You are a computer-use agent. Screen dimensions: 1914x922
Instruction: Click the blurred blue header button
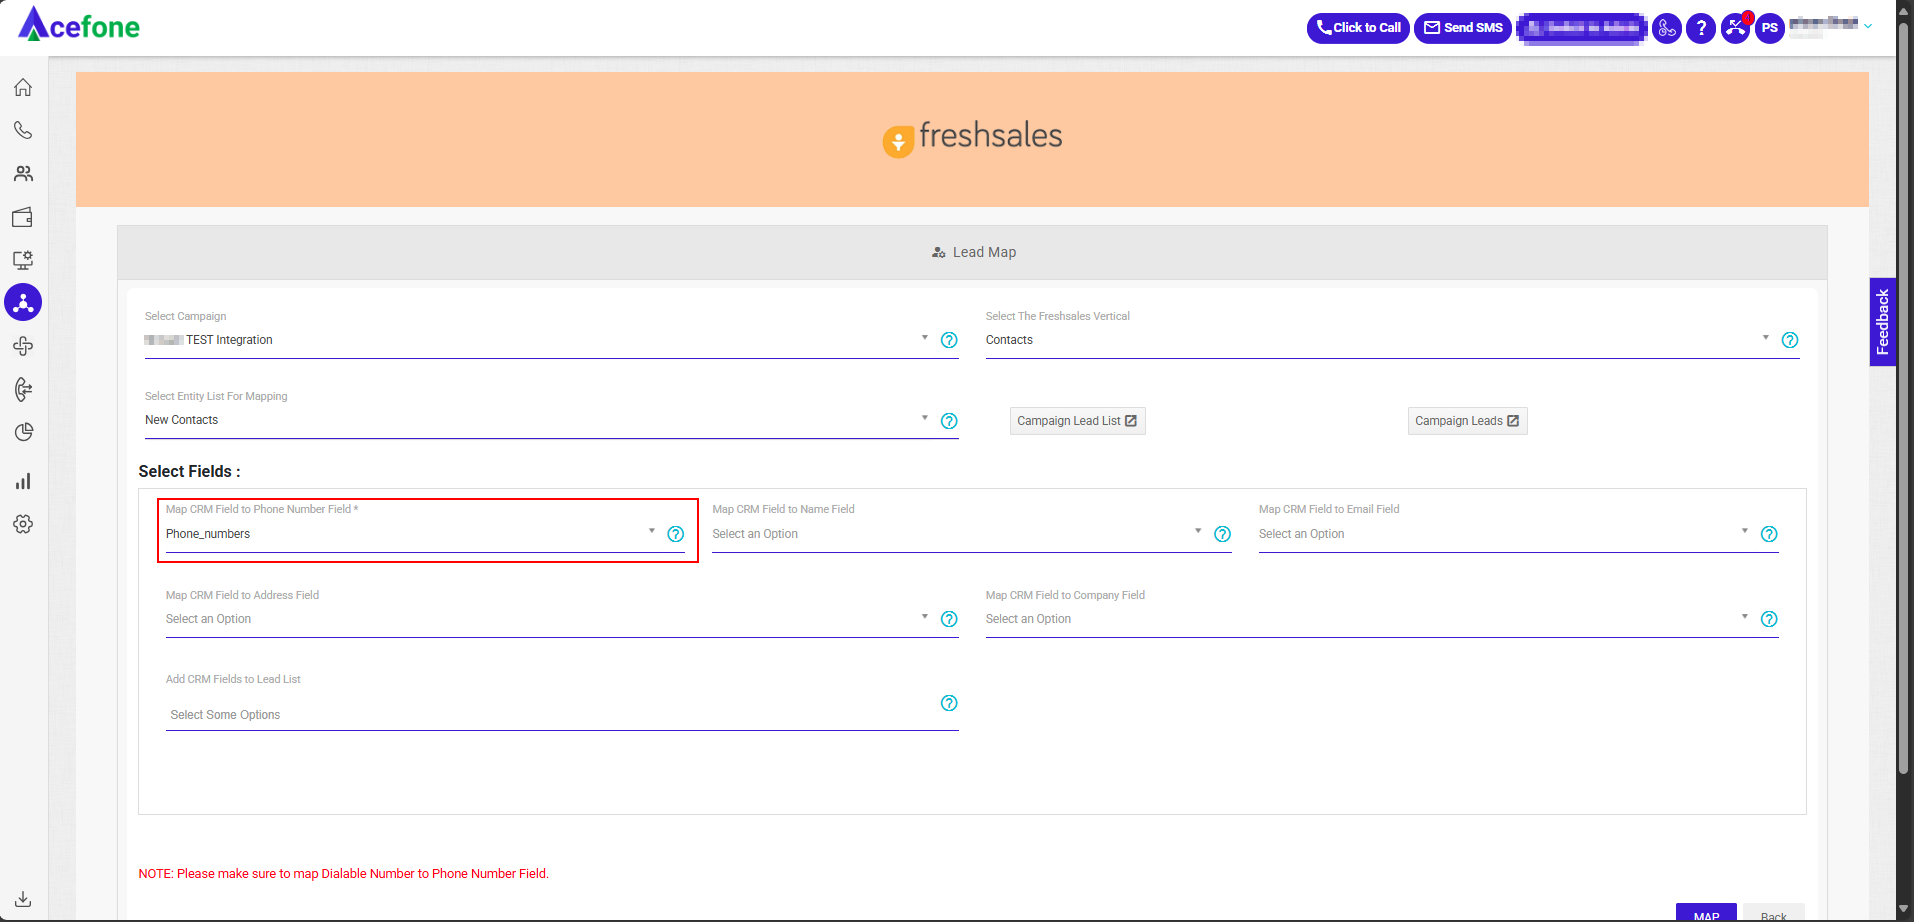[1581, 28]
